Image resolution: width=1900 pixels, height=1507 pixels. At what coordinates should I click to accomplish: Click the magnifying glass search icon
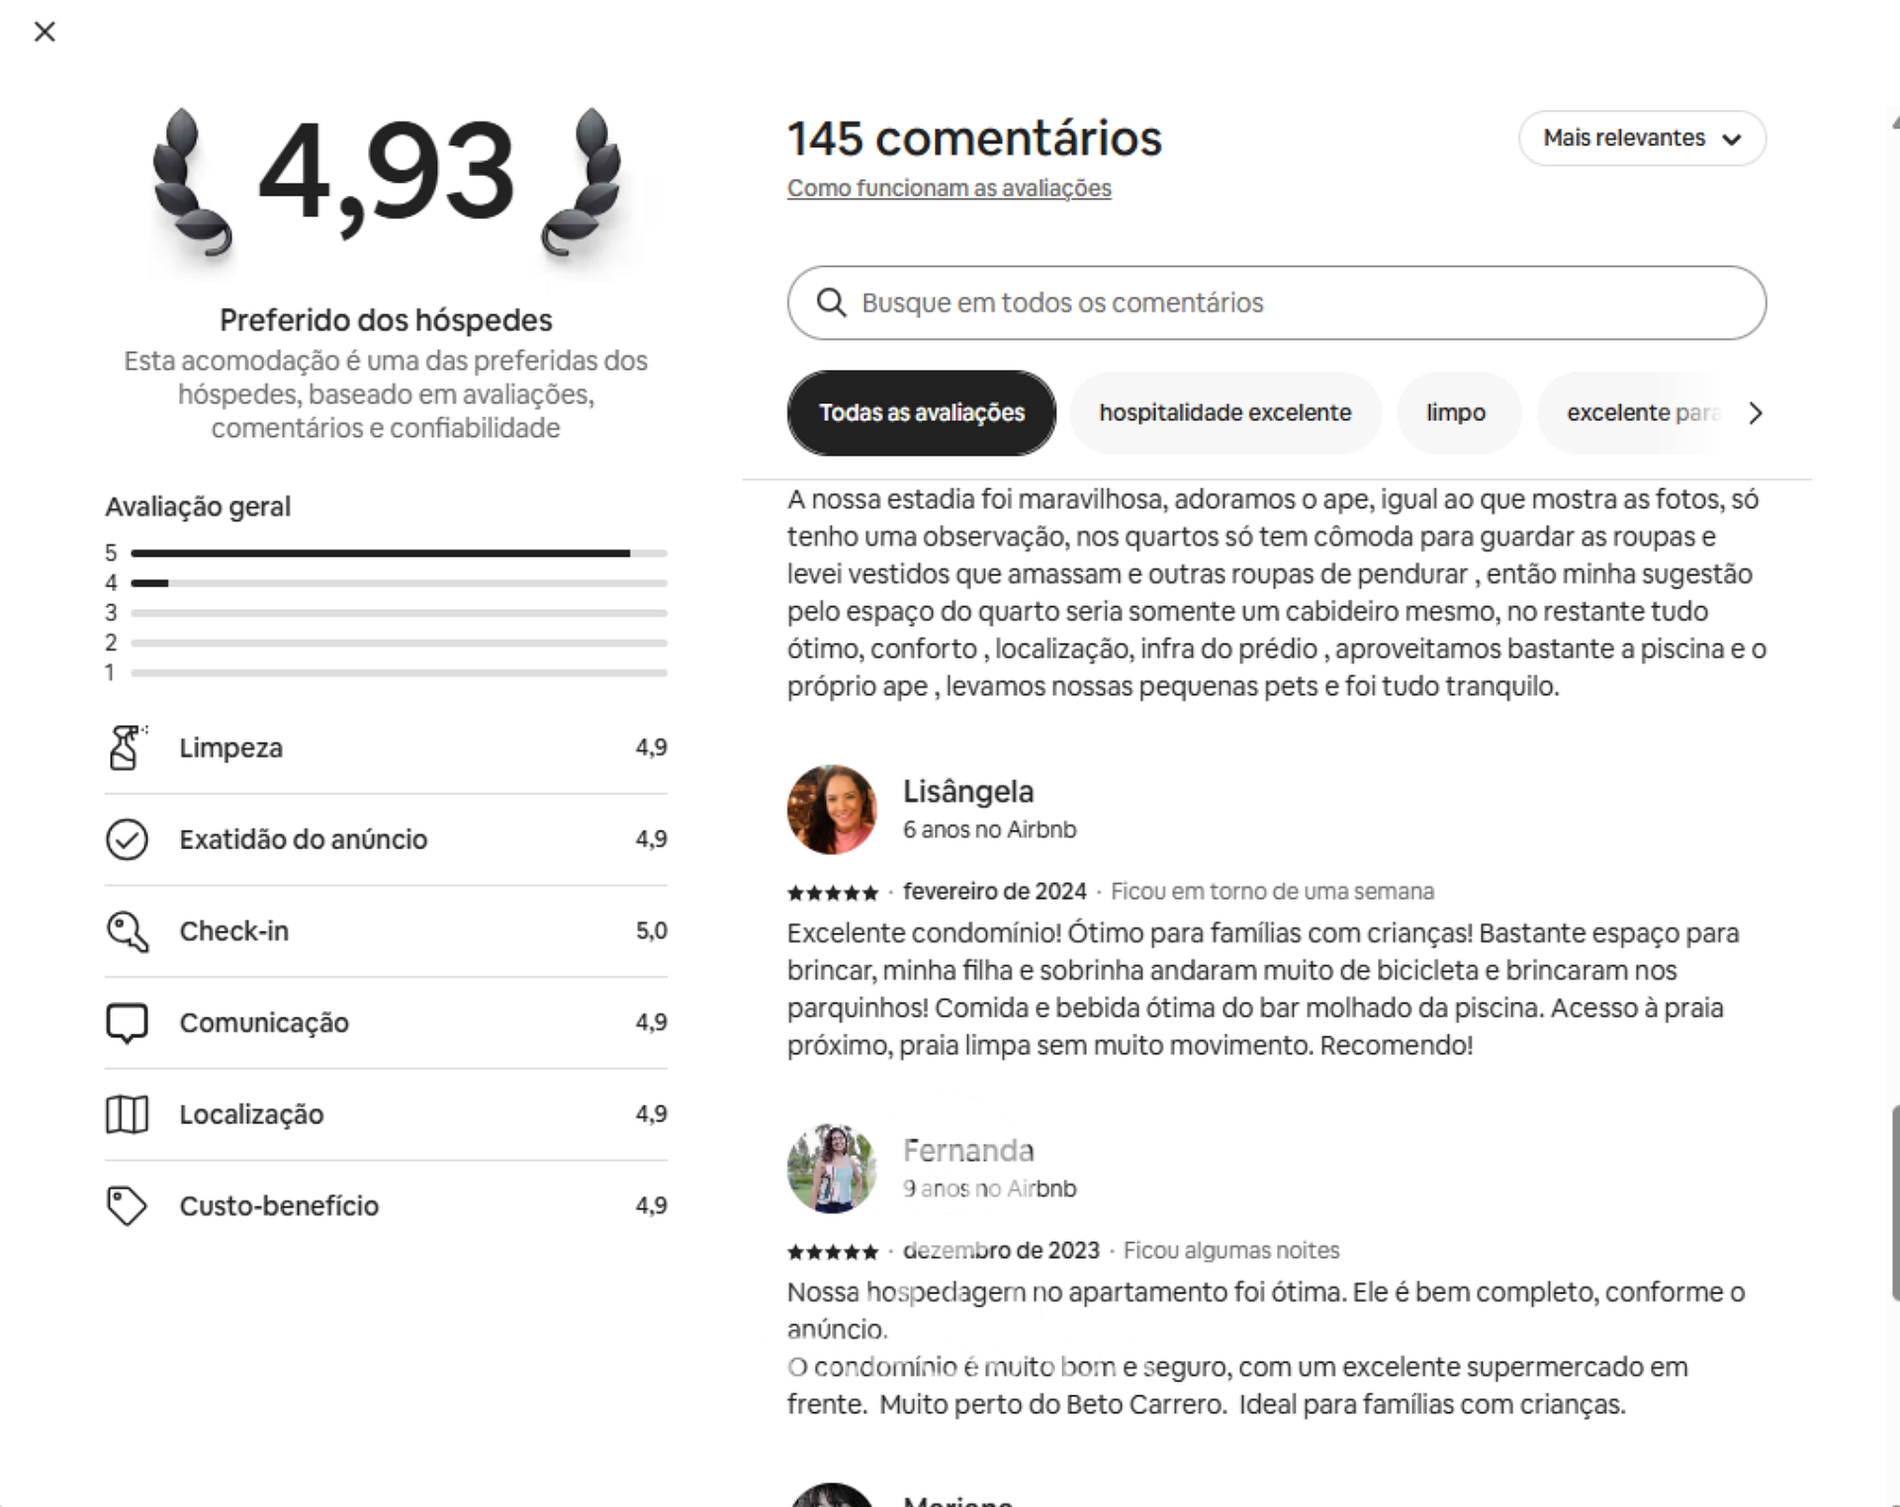831,303
